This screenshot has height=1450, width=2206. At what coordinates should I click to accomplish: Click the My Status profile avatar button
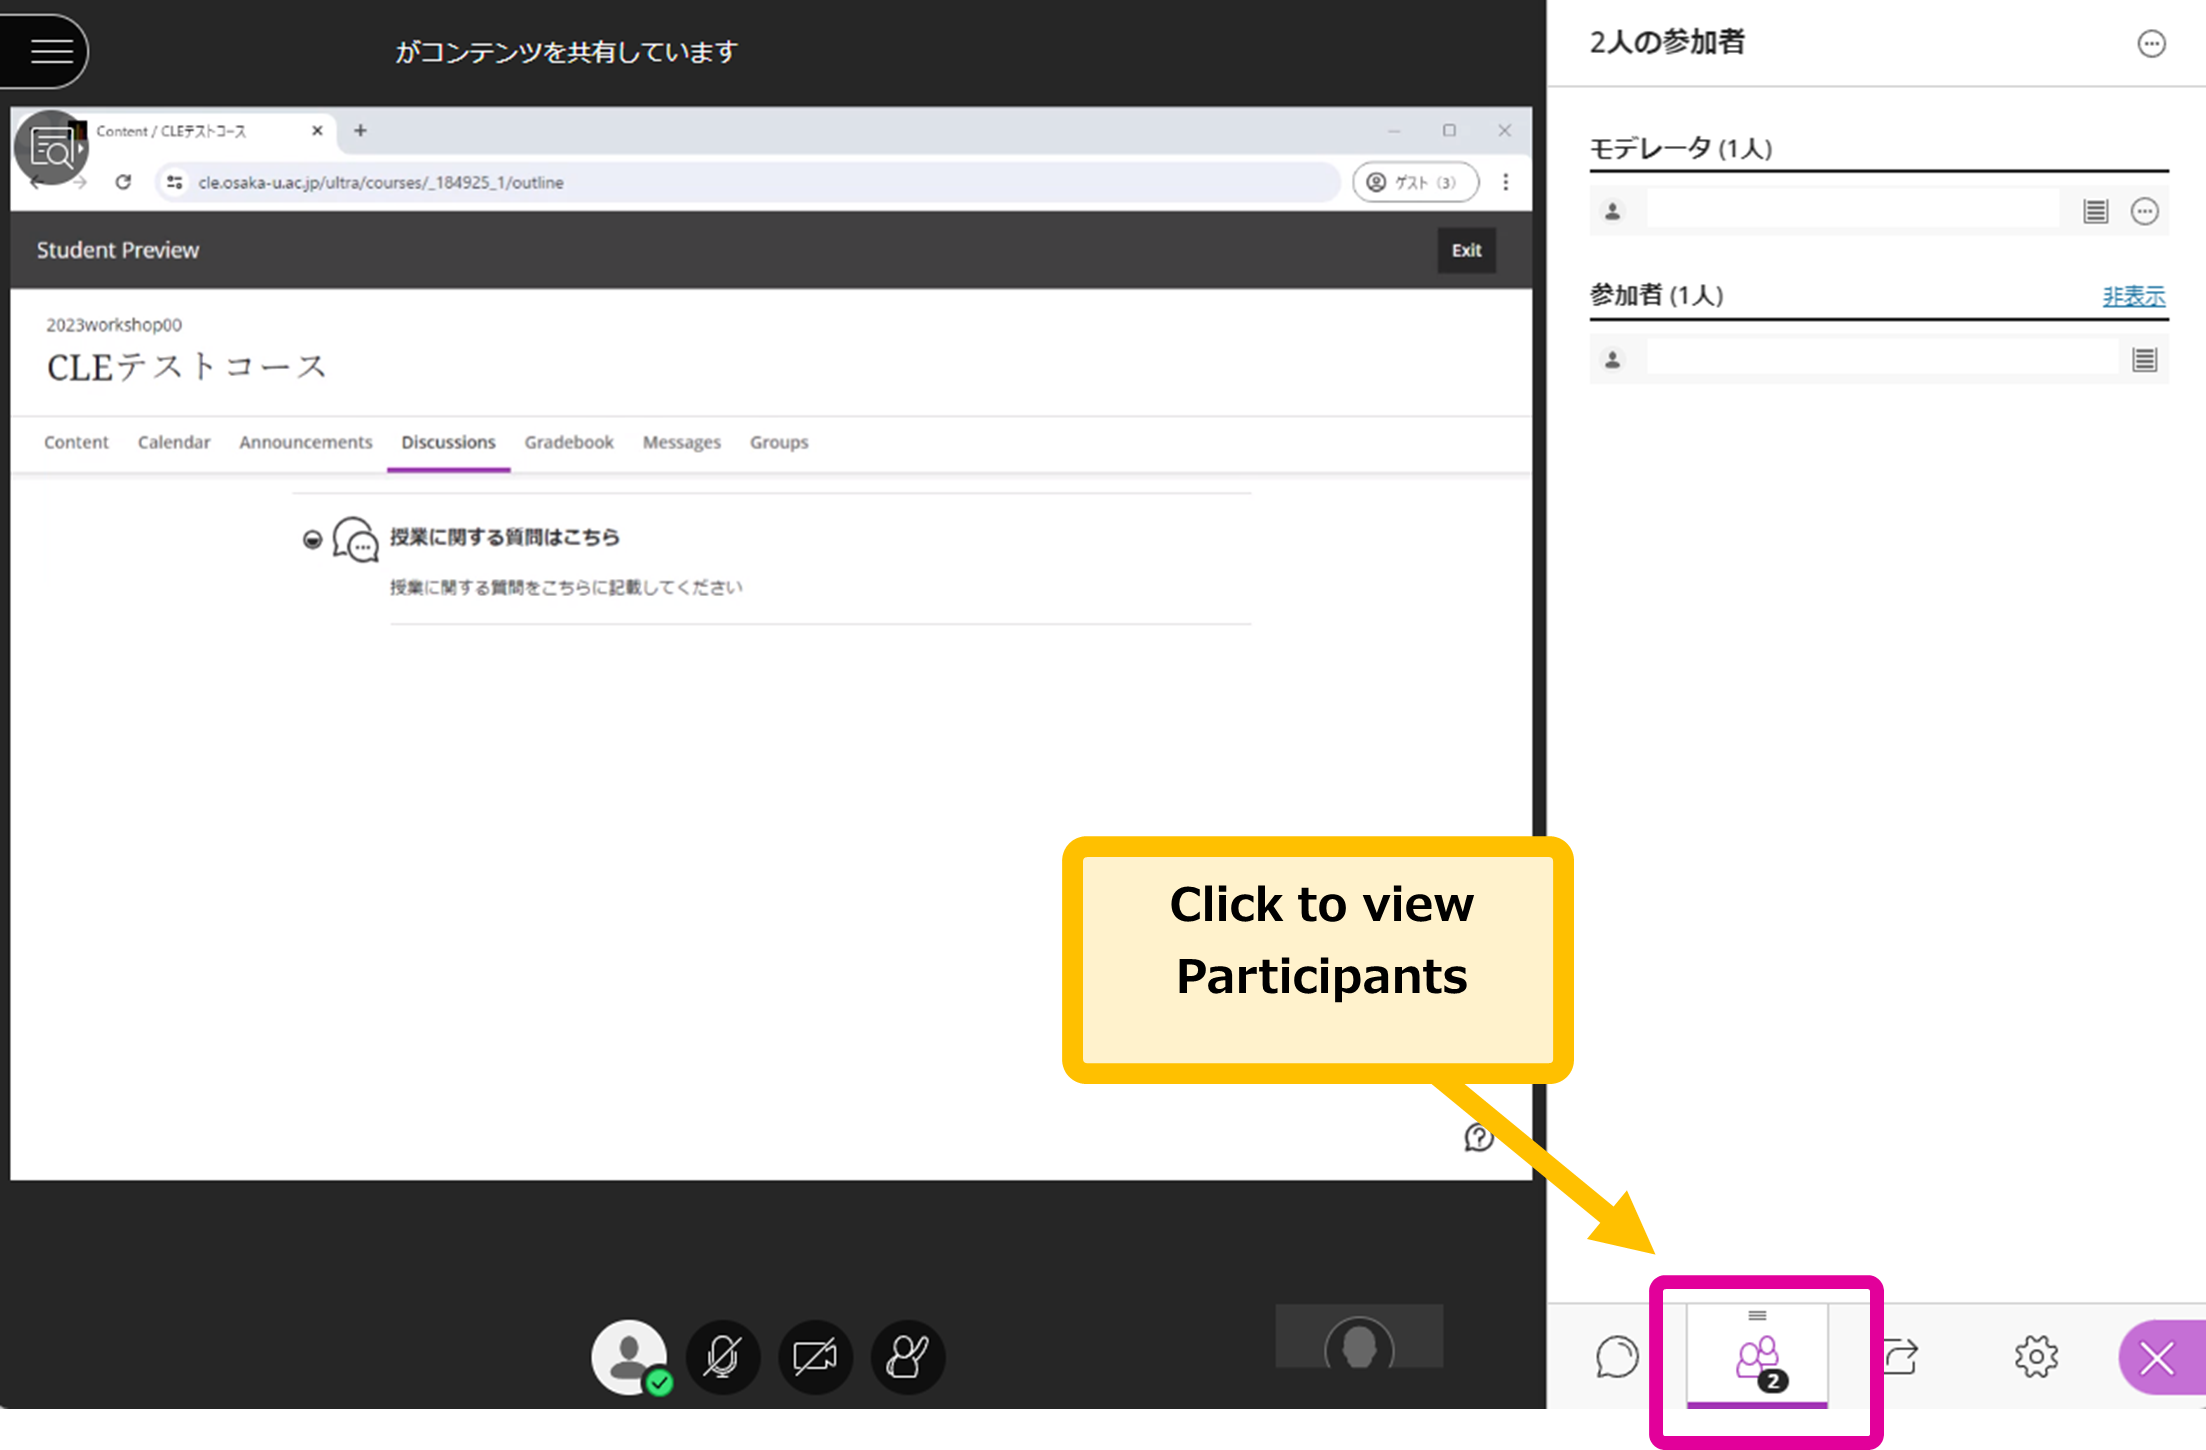click(x=630, y=1357)
